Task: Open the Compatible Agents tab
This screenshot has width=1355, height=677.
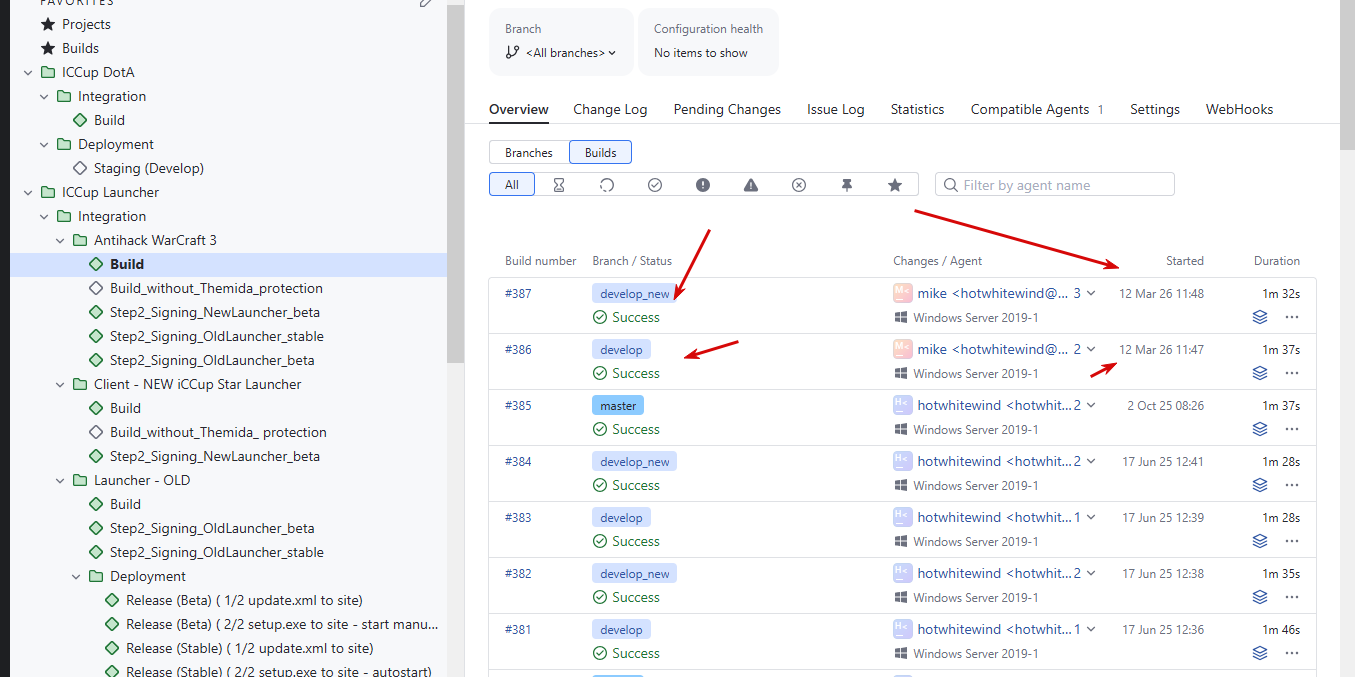Action: pyautogui.click(x=1037, y=109)
